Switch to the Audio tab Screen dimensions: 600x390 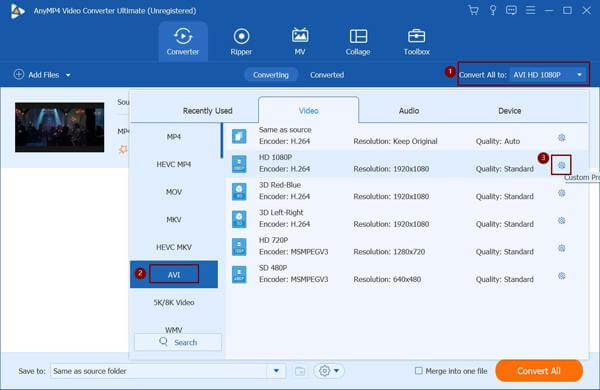(409, 111)
